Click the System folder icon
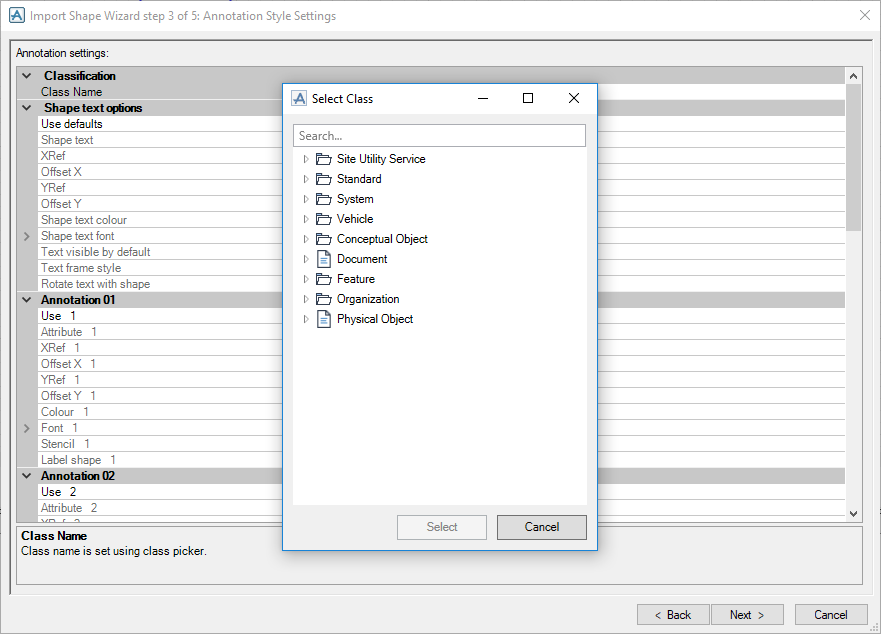 tap(323, 199)
